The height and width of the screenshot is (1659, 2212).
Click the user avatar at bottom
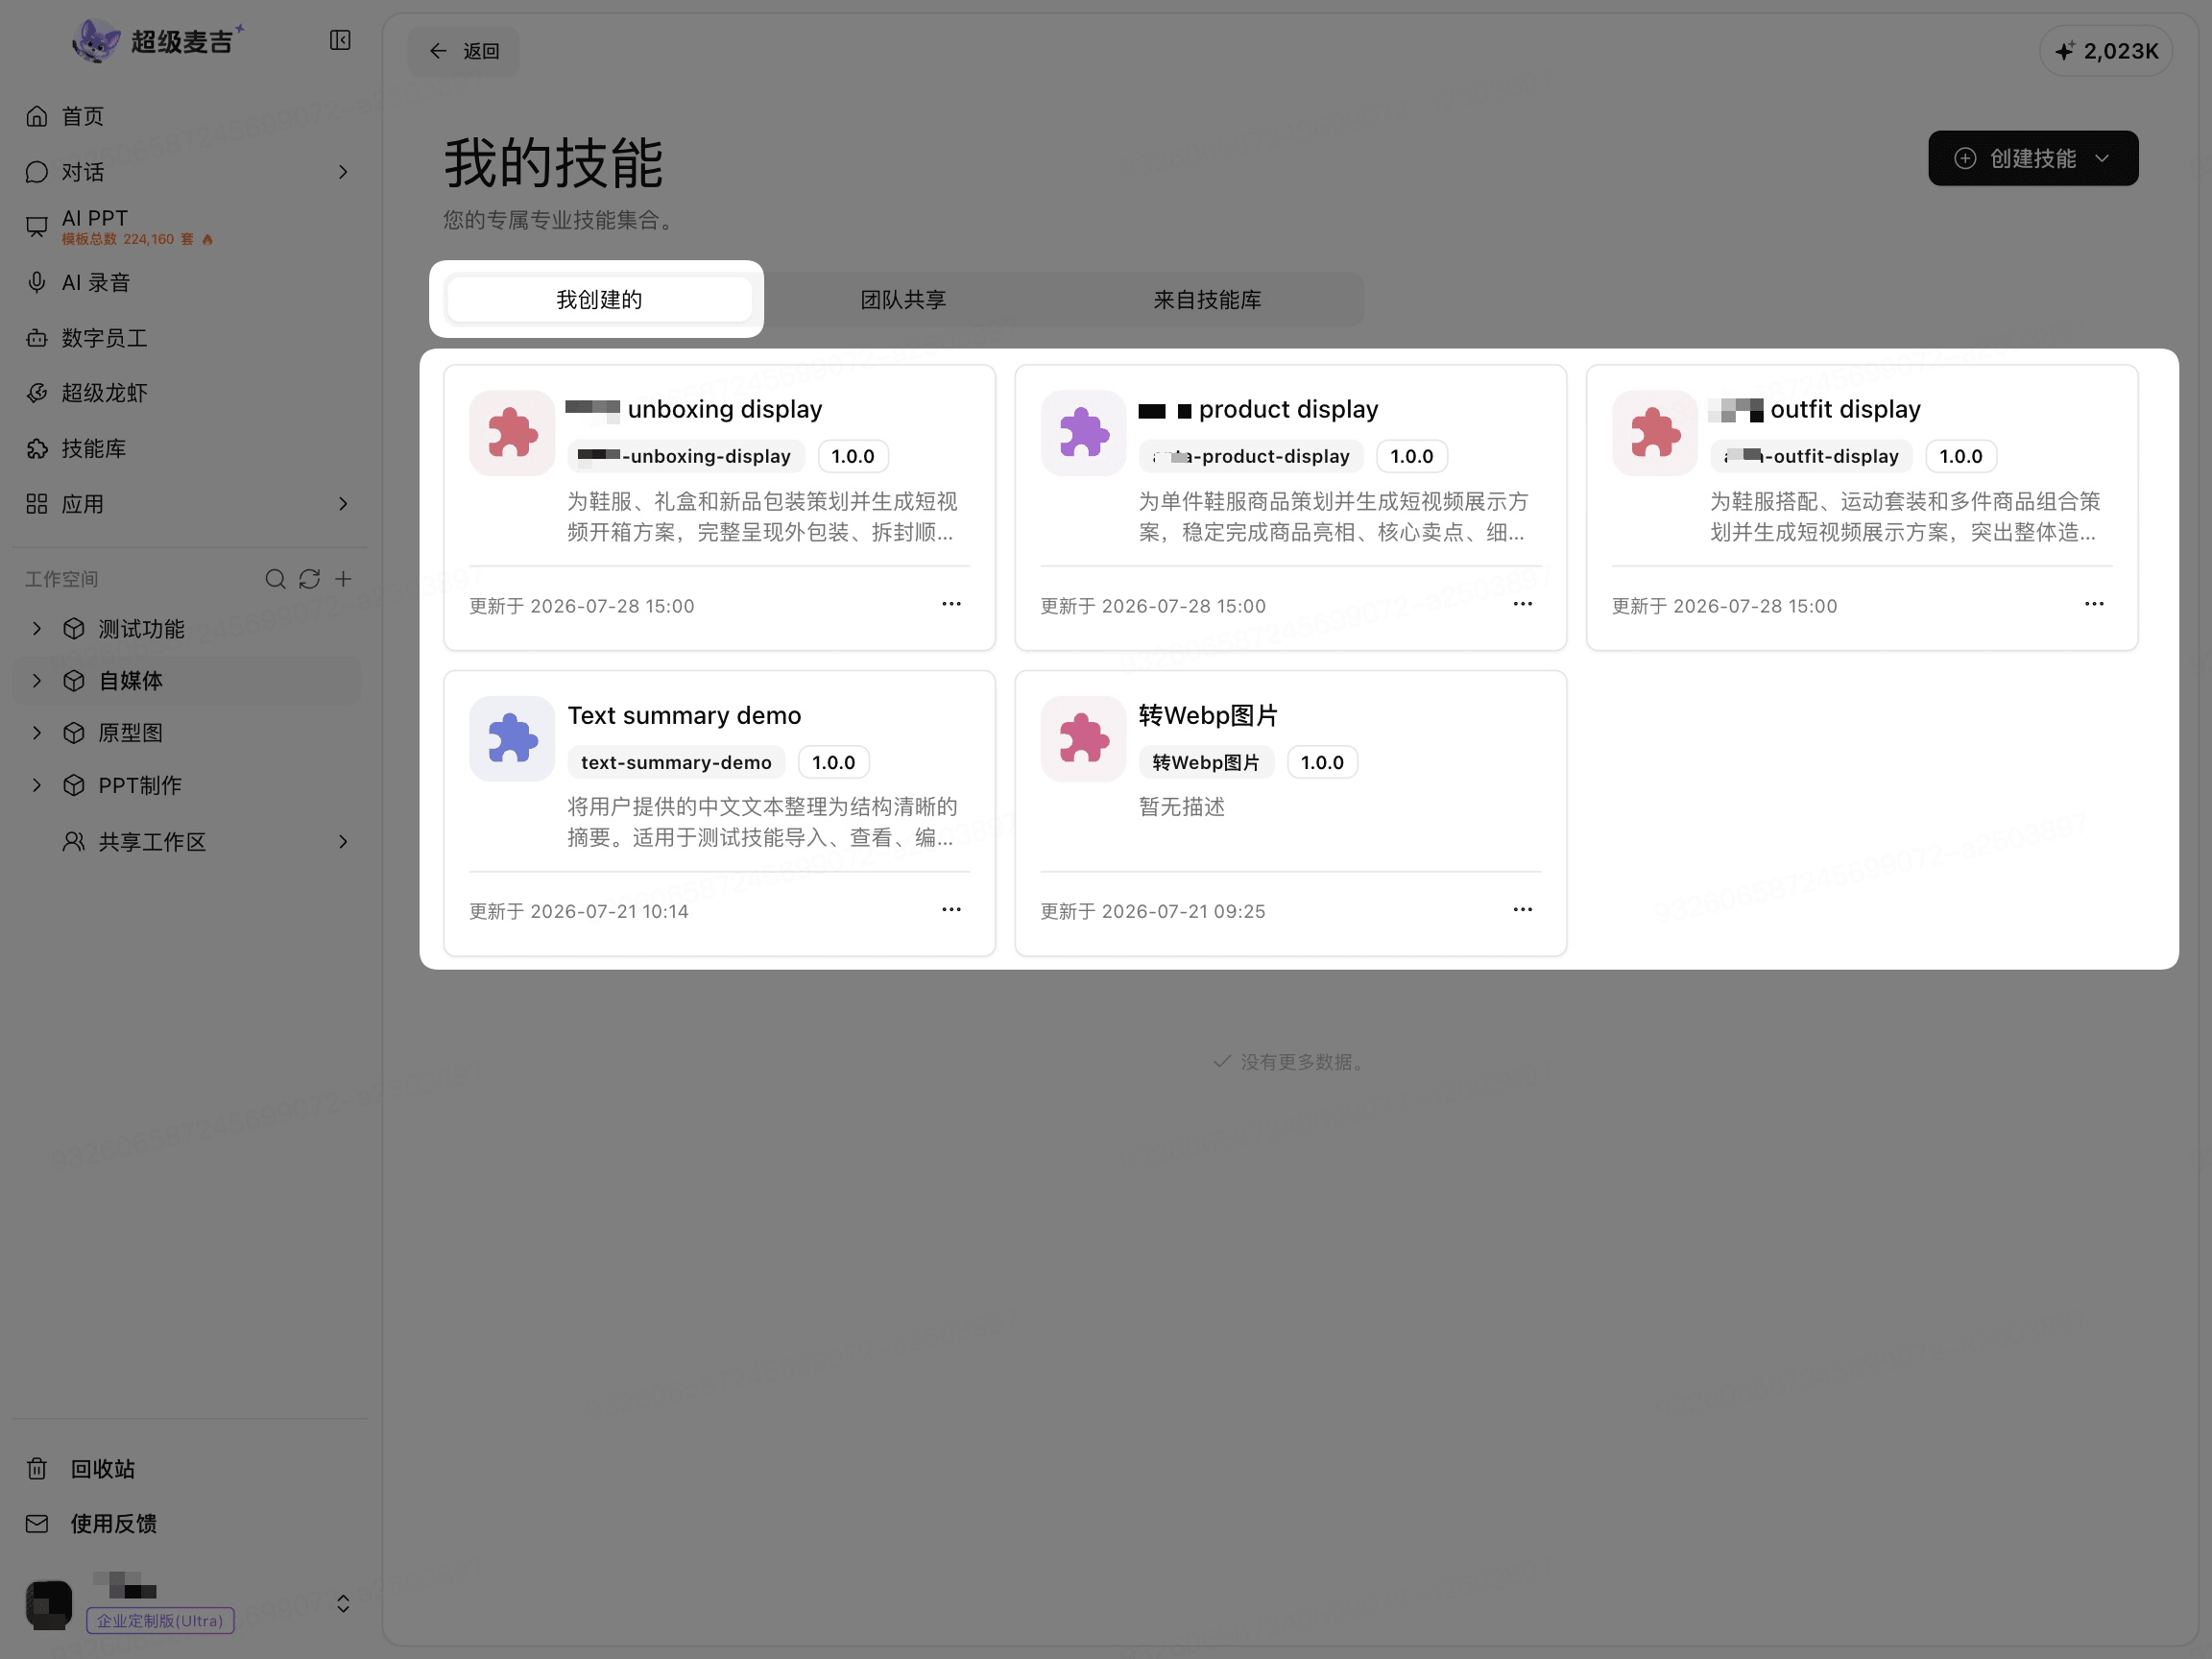tap(49, 1604)
